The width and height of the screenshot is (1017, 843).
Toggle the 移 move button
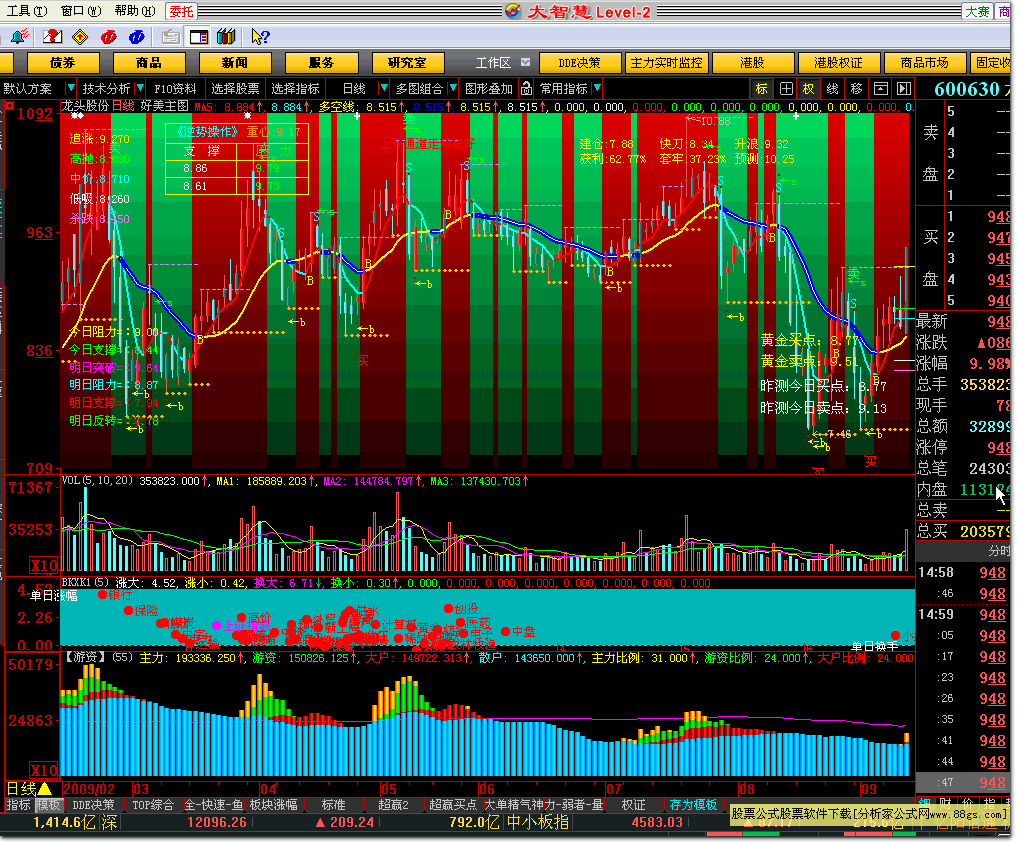pos(856,88)
